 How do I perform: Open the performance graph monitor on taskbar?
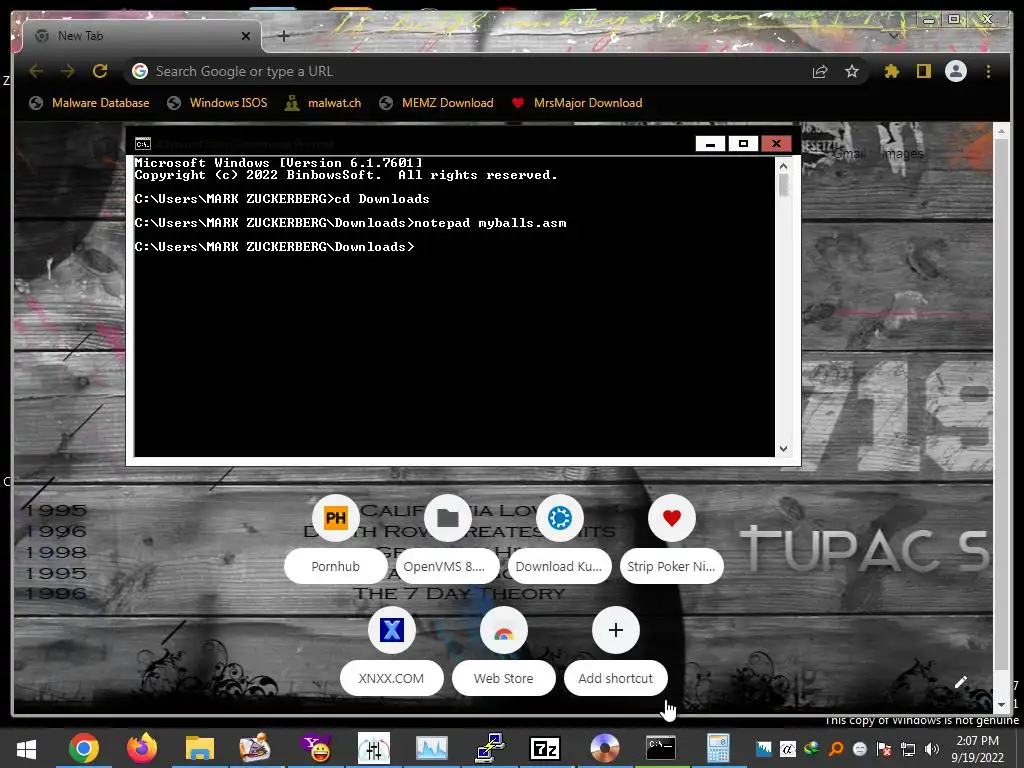432,748
